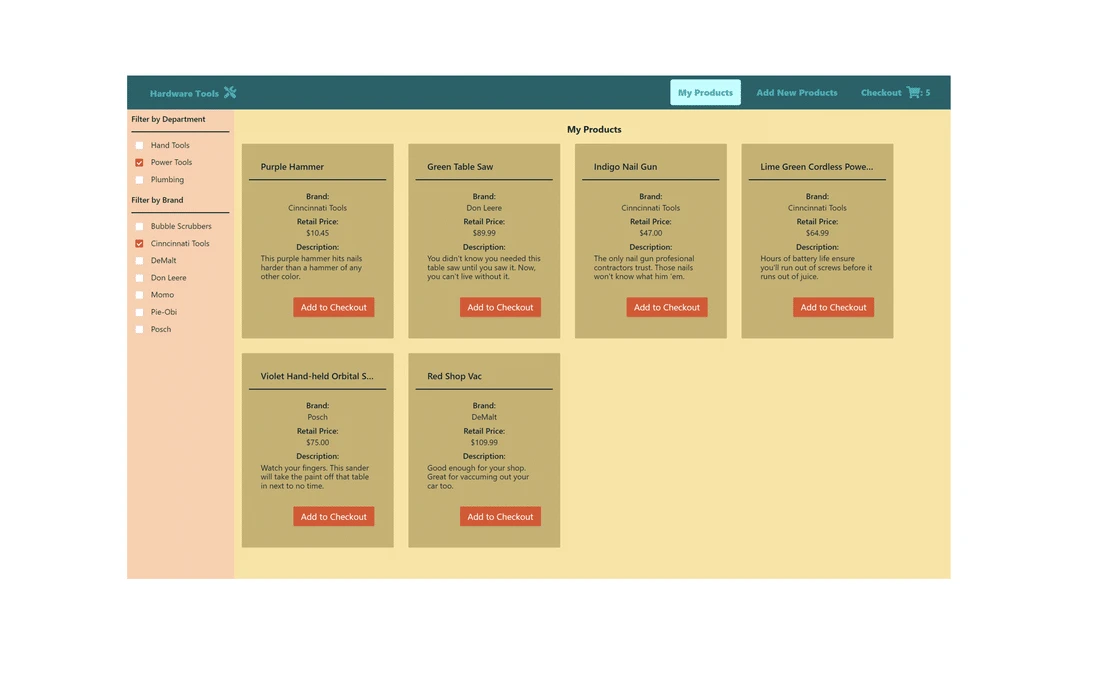
Task: Go to Add New Products page
Action: point(796,93)
